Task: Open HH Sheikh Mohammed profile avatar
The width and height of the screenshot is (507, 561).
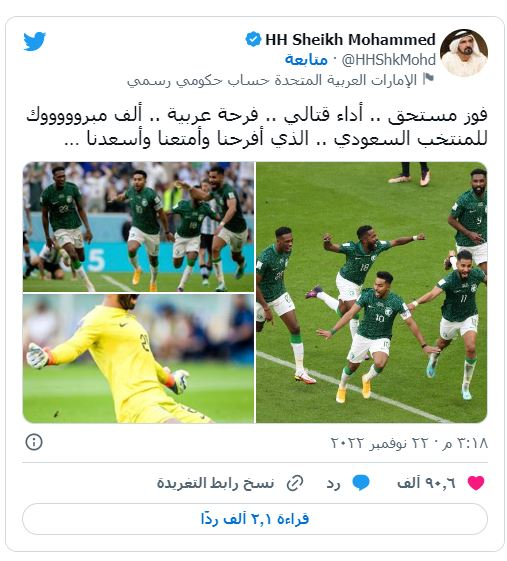Action: (464, 53)
